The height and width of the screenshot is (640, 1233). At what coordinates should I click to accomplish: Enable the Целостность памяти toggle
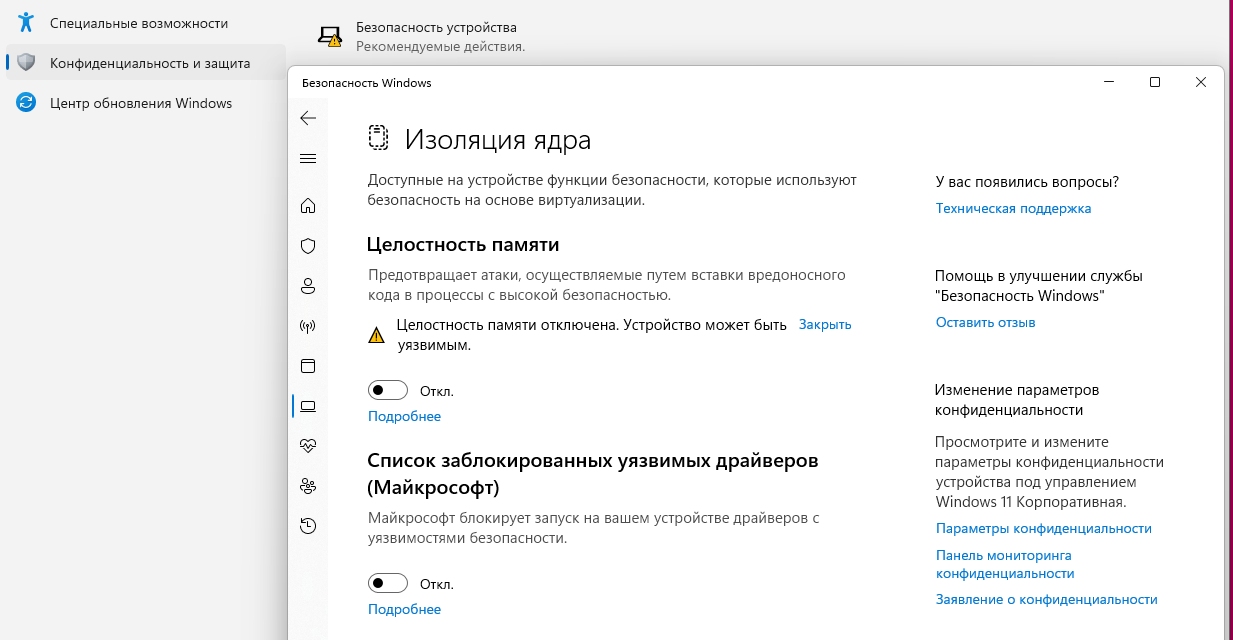click(388, 390)
